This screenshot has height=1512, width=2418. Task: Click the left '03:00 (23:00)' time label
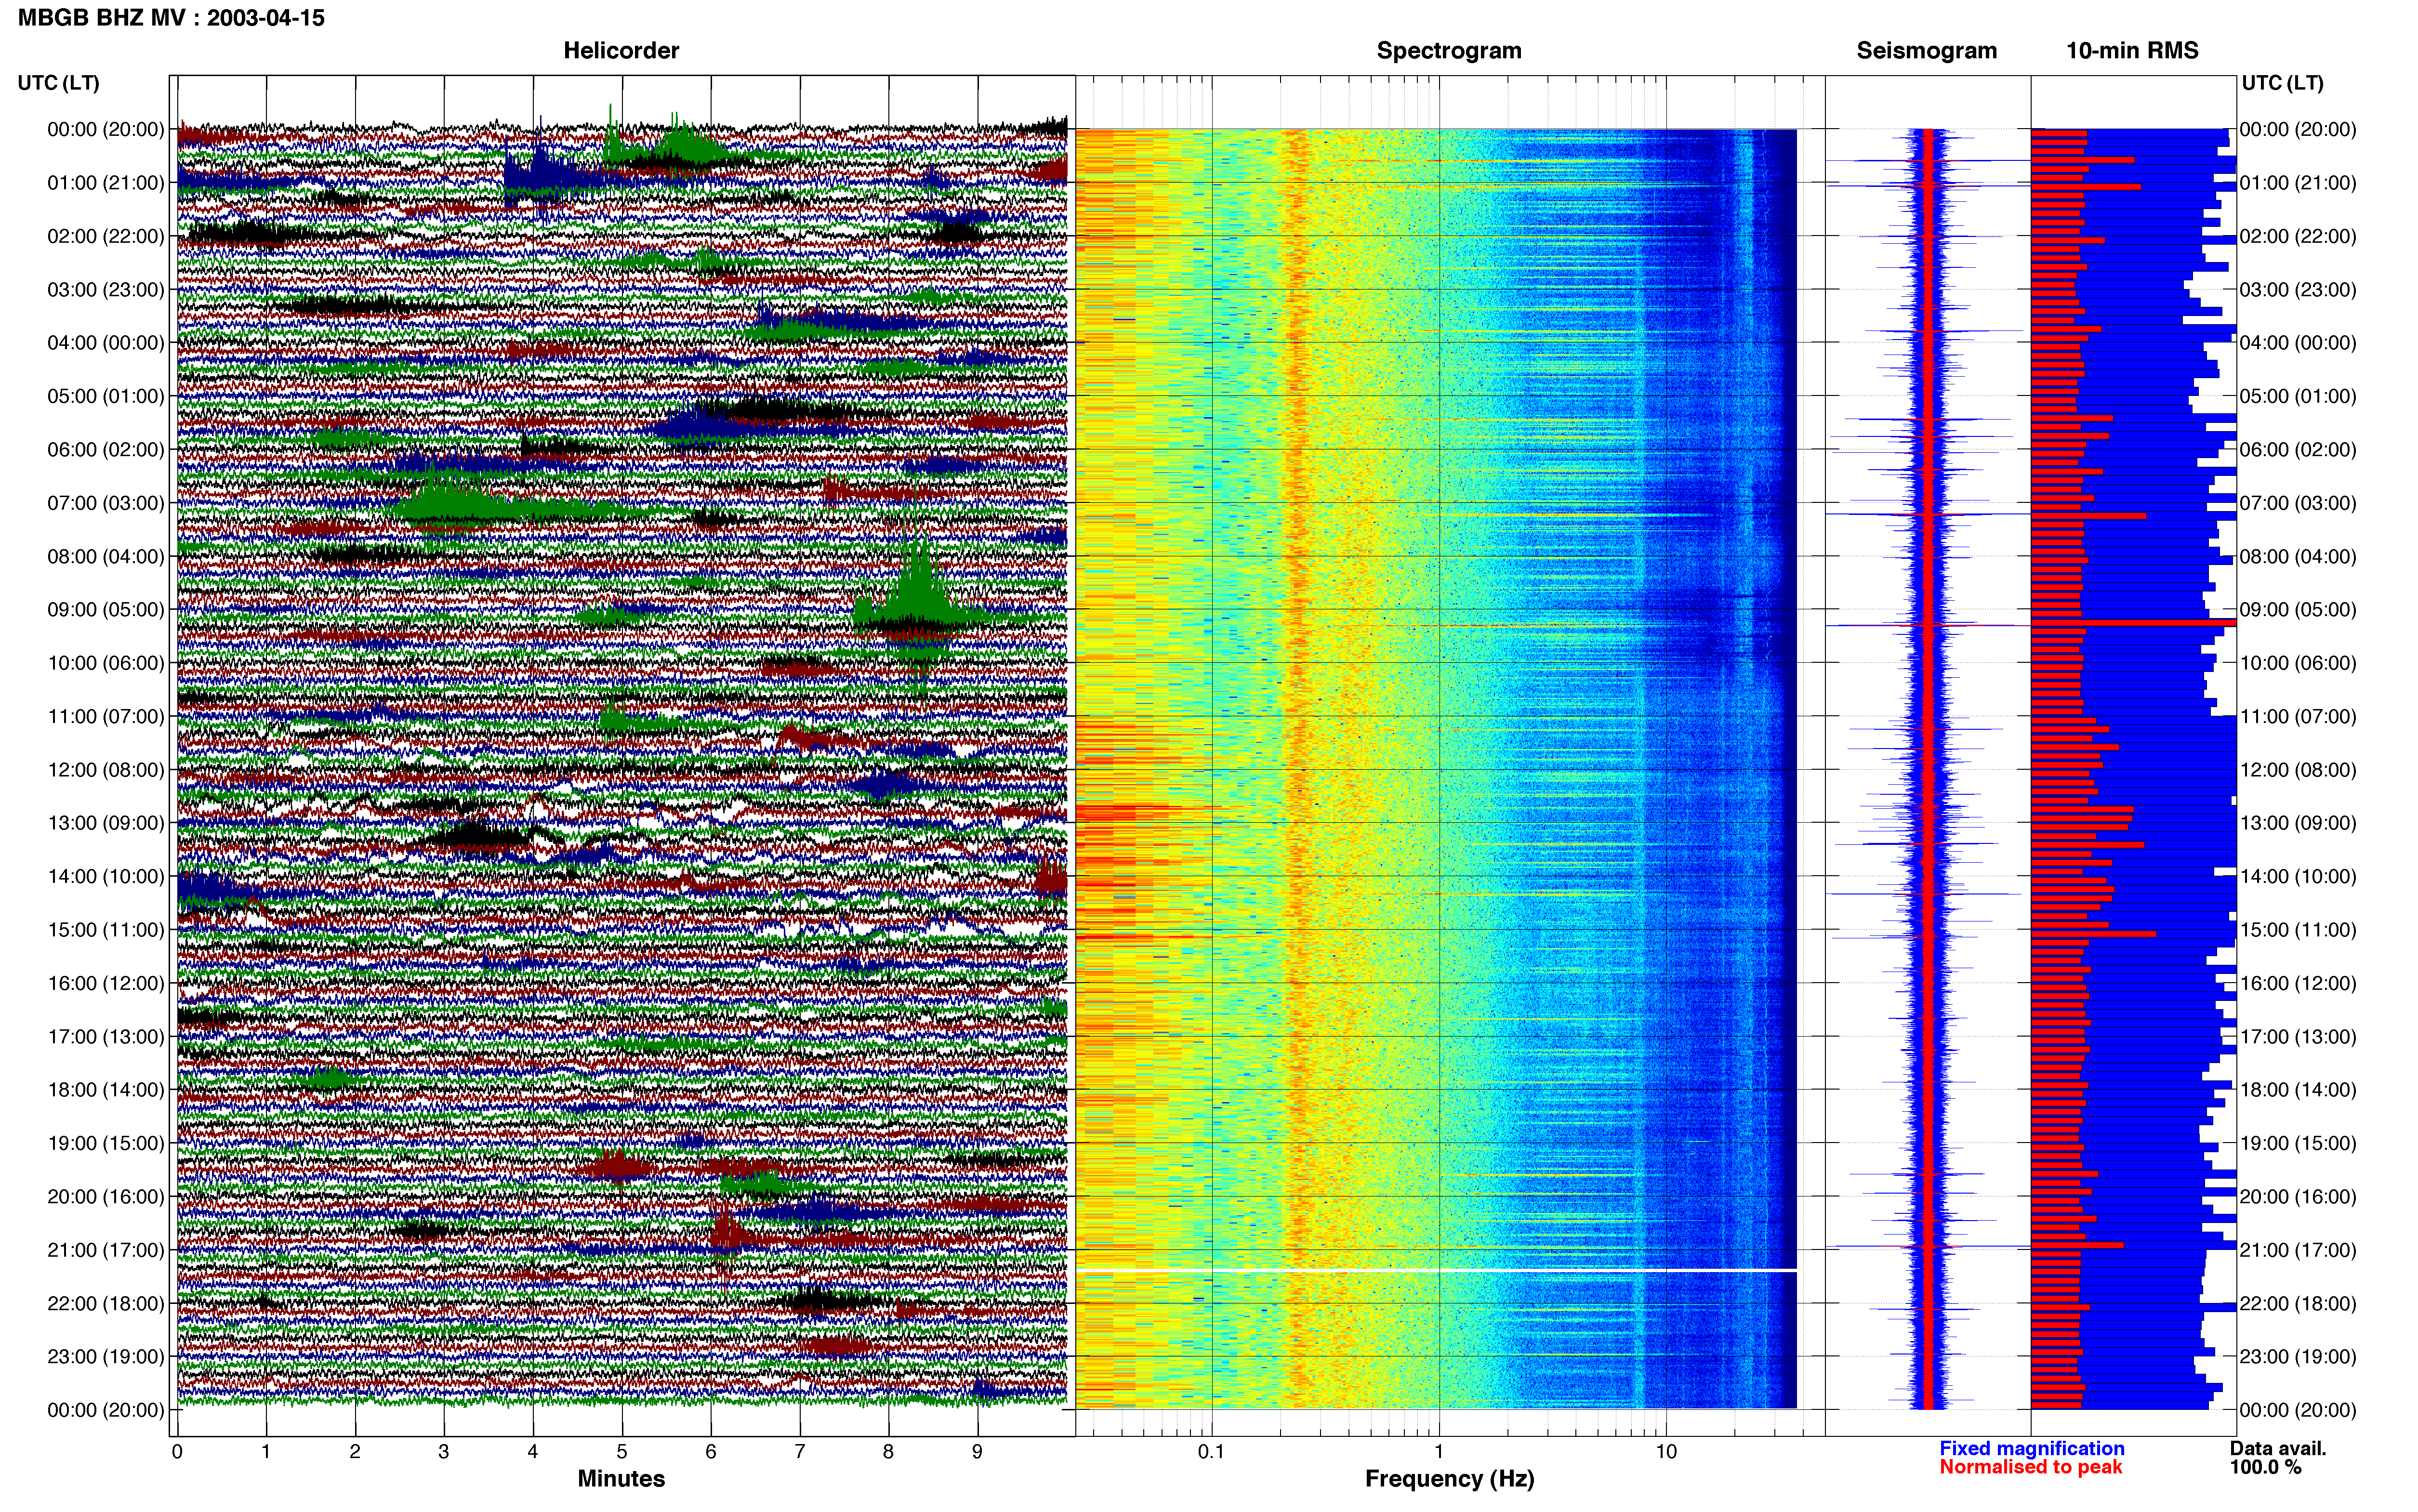pos(106,290)
